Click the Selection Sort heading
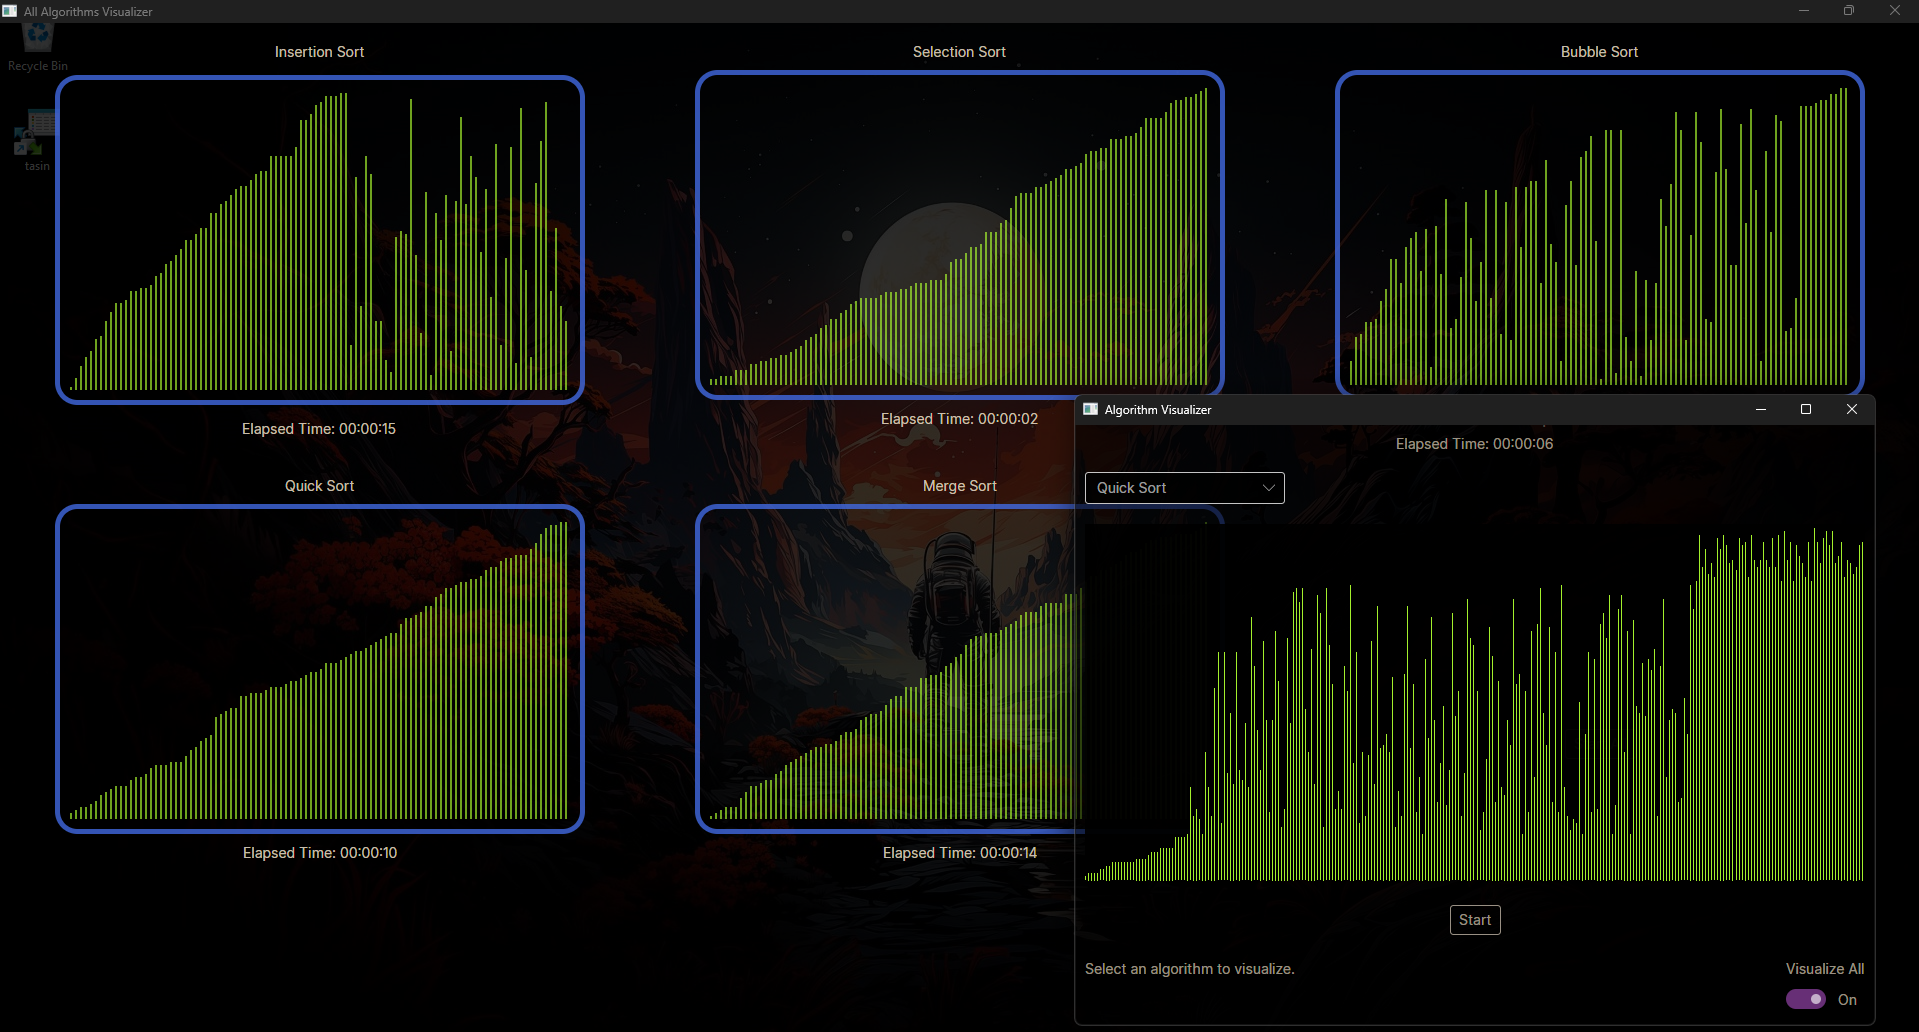 coord(960,52)
